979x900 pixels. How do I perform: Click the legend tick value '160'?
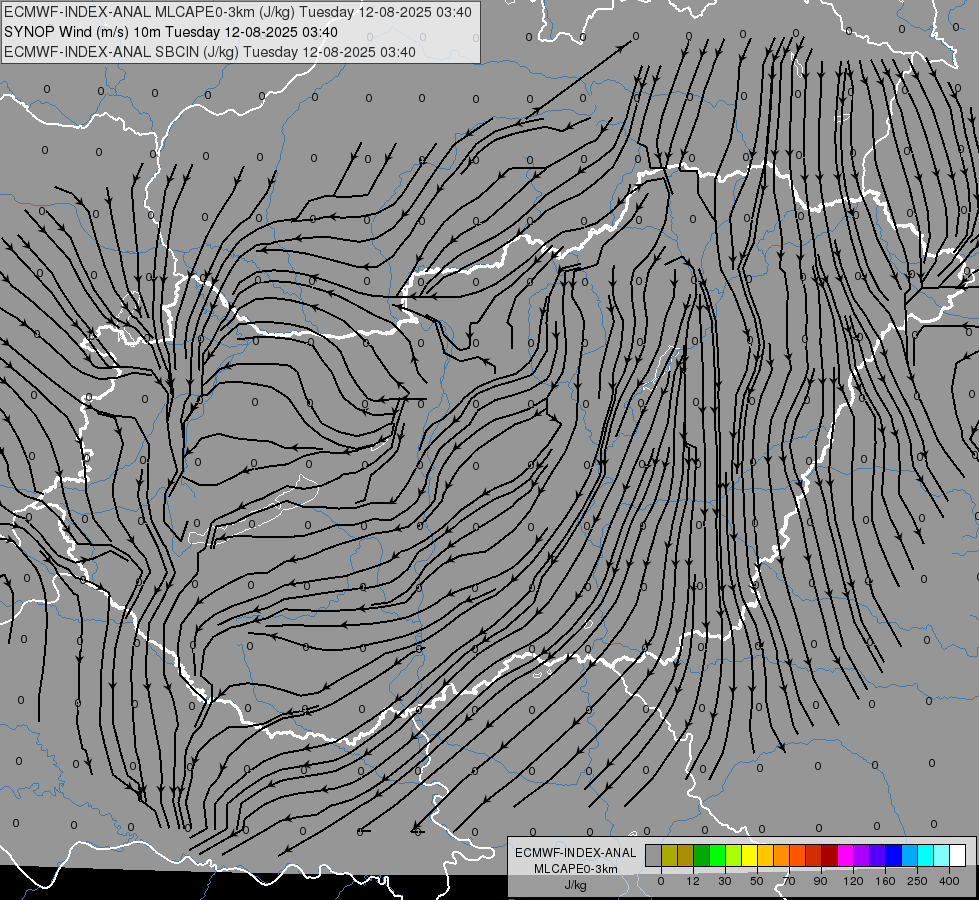pyautogui.click(x=885, y=881)
